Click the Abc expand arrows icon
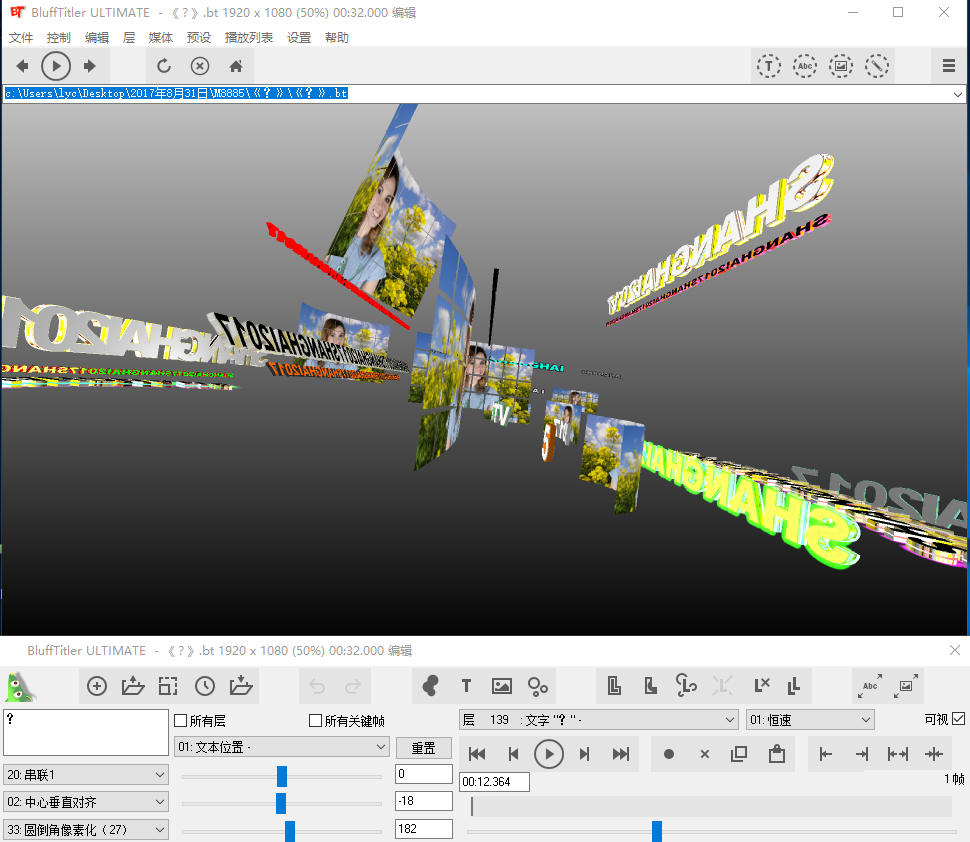Viewport: 970px width, 842px height. point(870,686)
